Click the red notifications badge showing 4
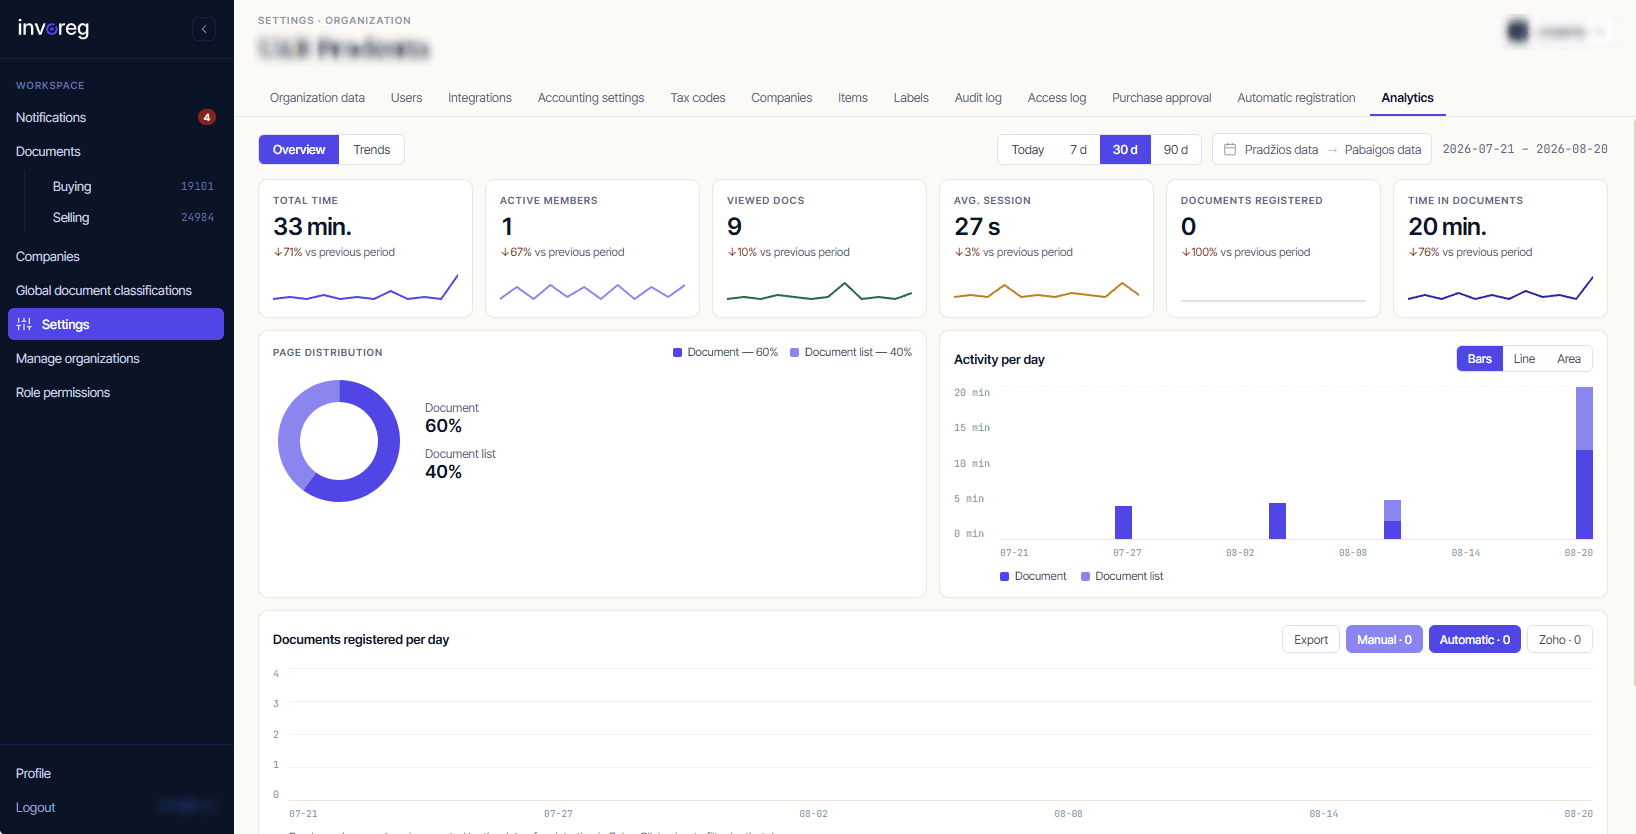The width and height of the screenshot is (1636, 834). [207, 117]
